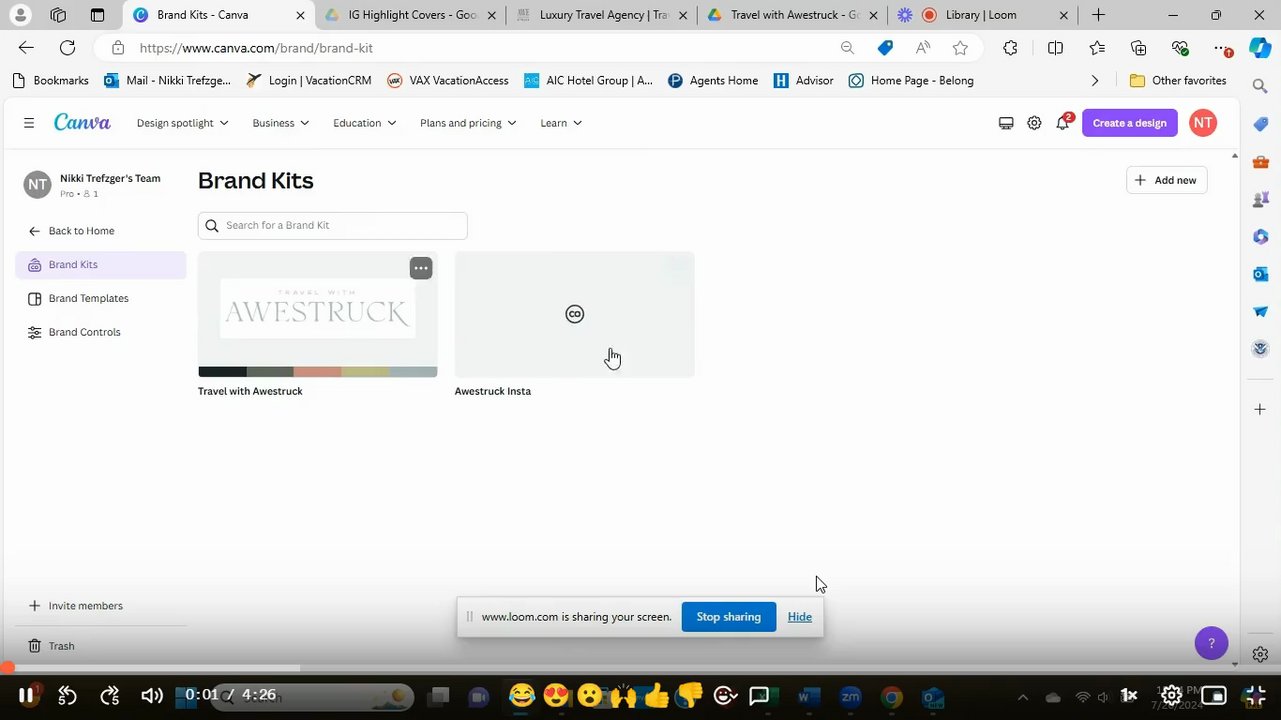Open the Edge tab actions menu
The width and height of the screenshot is (1281, 720).
97,15
